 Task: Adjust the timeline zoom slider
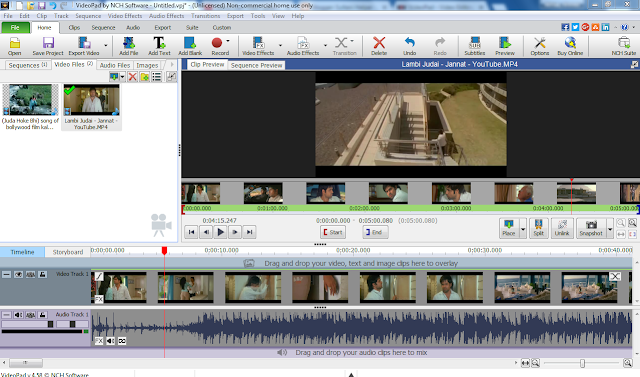pos(582,363)
